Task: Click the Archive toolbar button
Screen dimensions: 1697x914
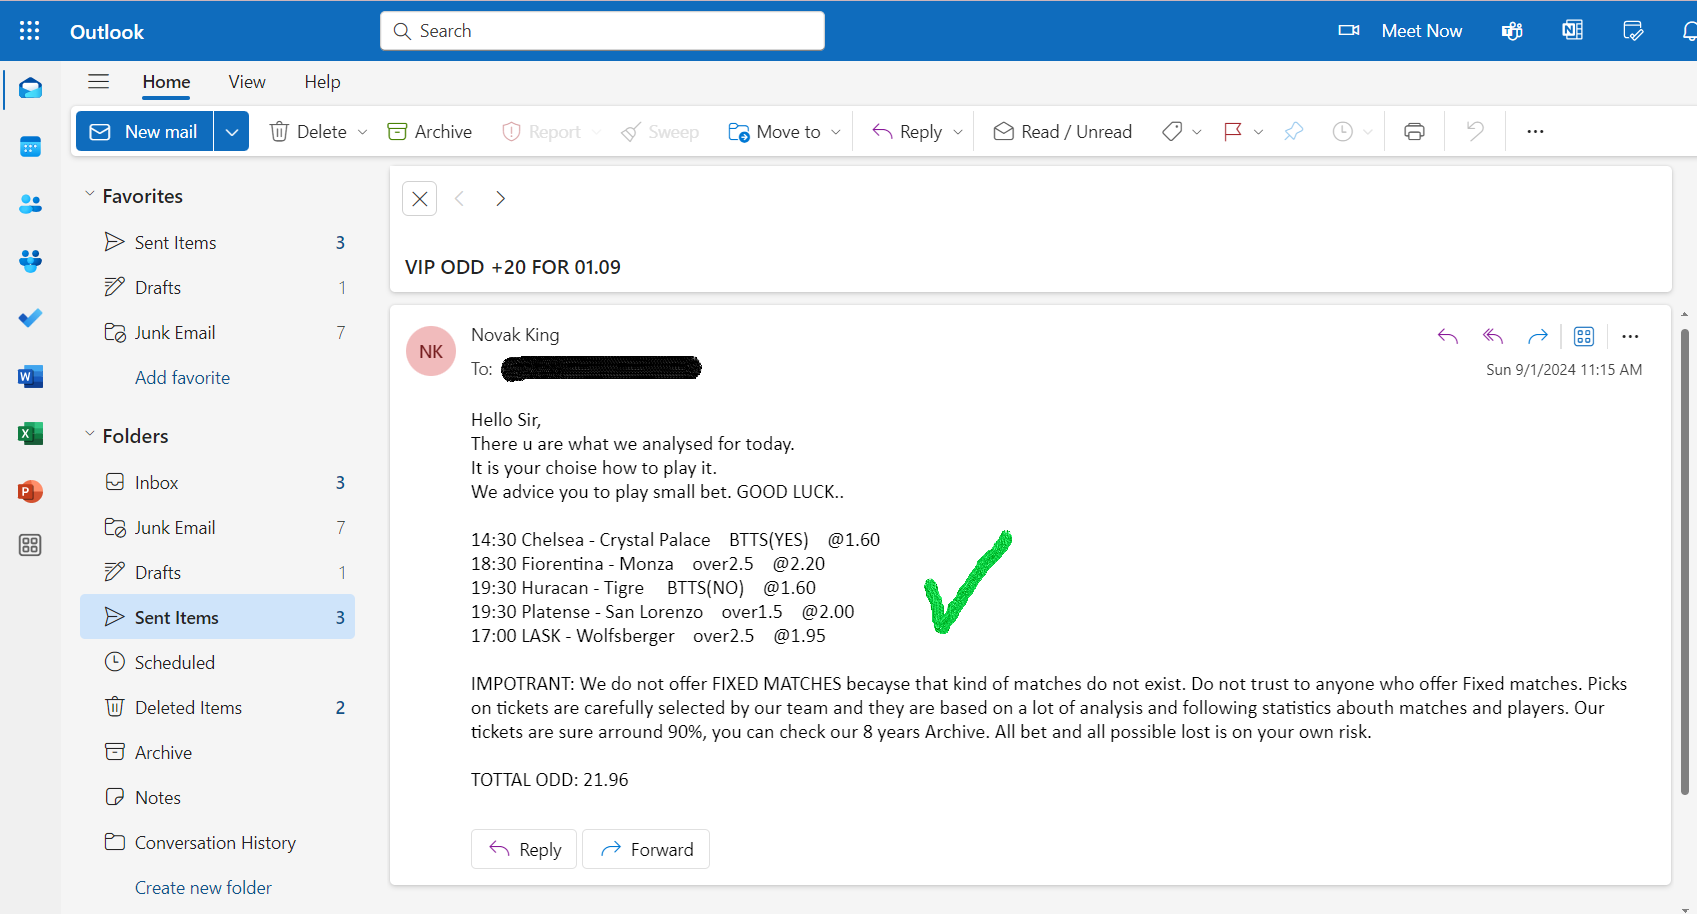Action: pos(429,131)
